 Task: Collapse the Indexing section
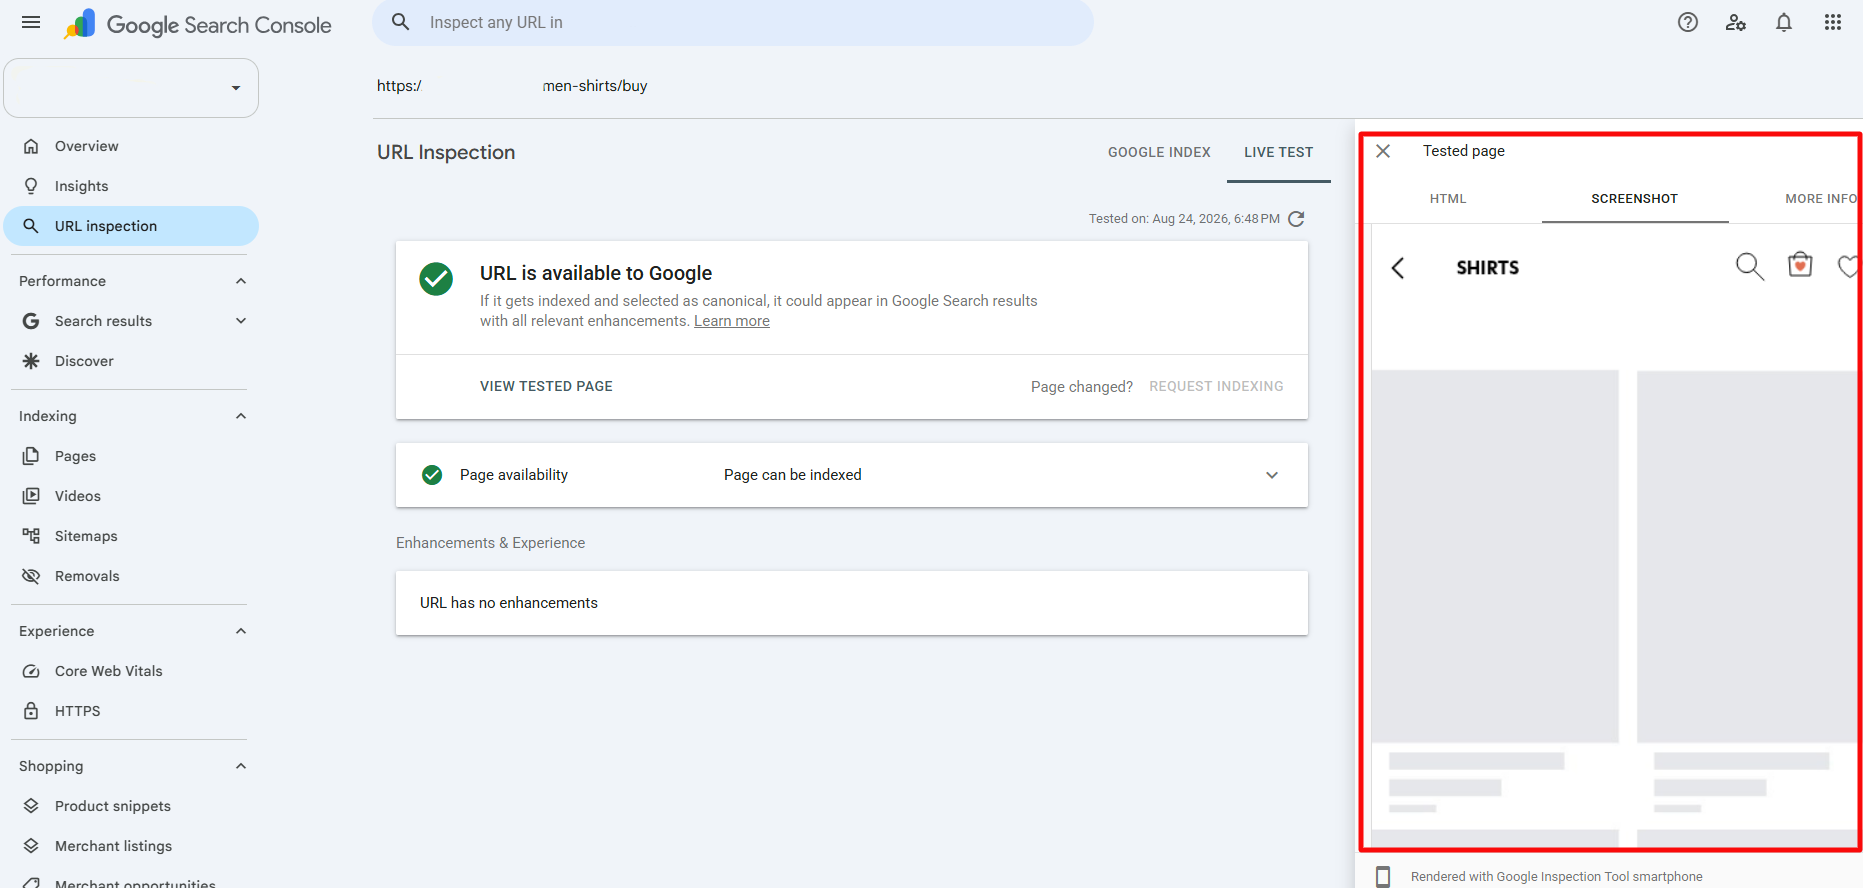click(241, 416)
